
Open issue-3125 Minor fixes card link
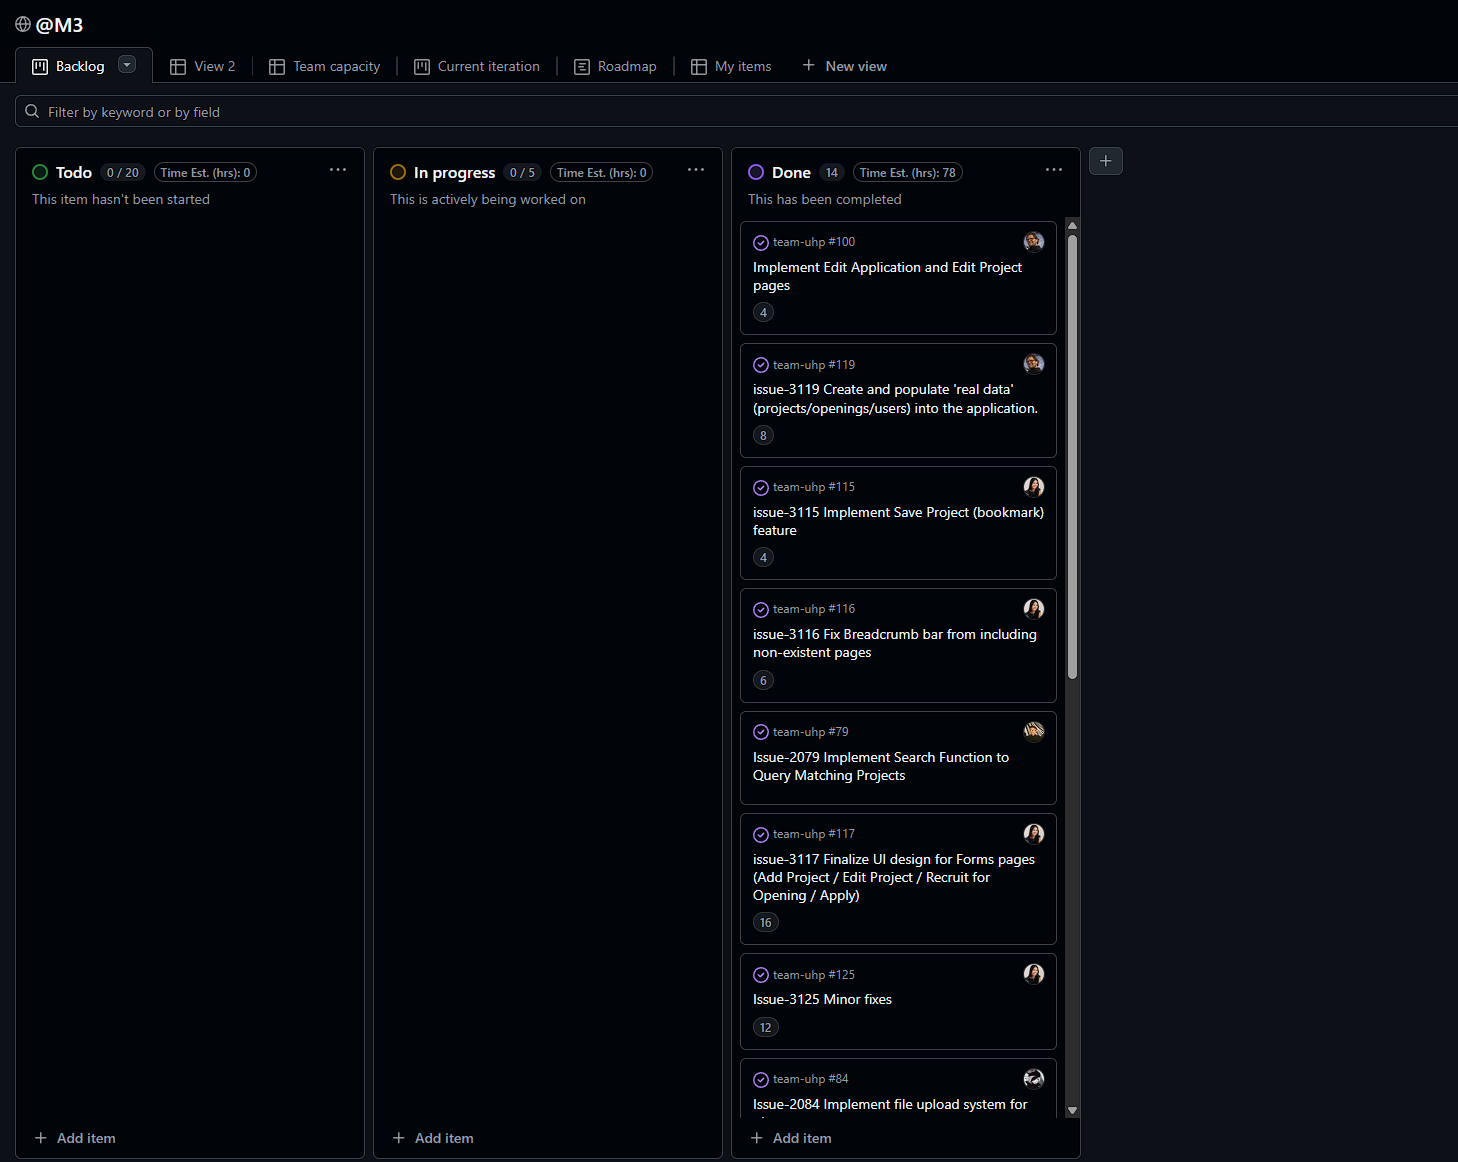pyautogui.click(x=822, y=999)
